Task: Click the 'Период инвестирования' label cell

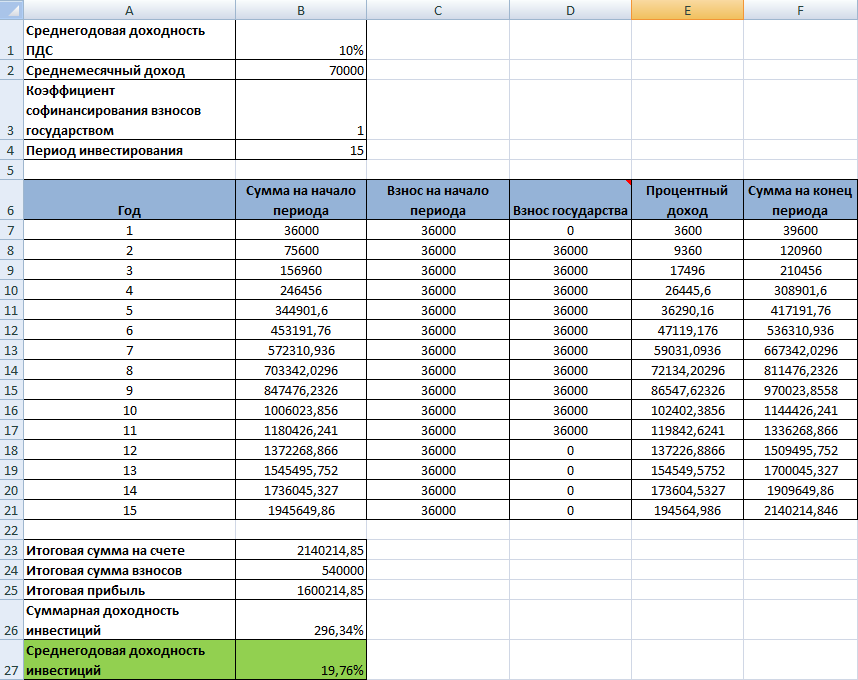Action: click(x=129, y=150)
